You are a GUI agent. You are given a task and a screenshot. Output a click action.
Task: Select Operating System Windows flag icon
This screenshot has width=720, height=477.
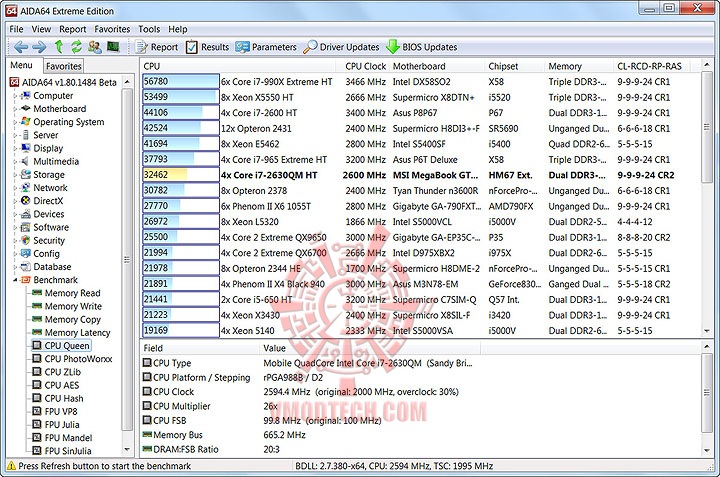coord(26,122)
